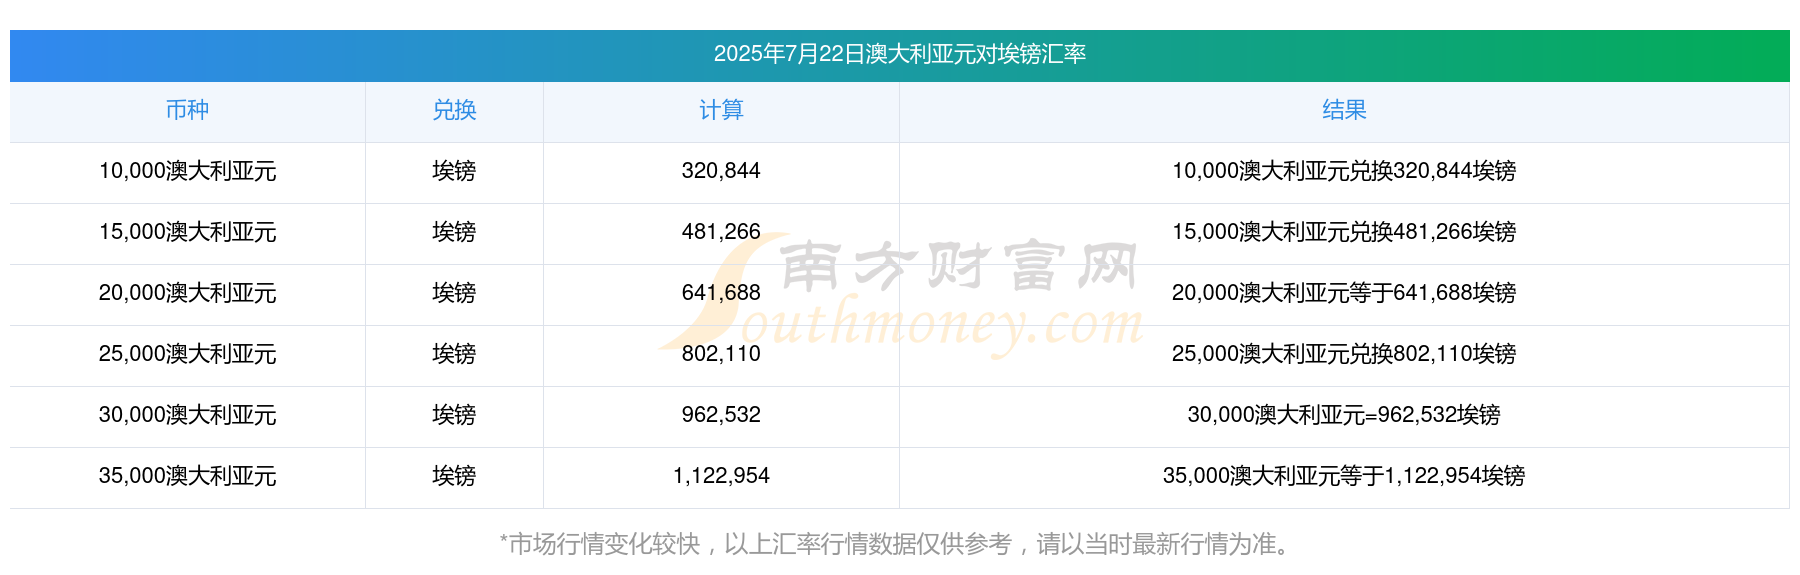Viewport: 1800px width, 575px height.
Task: Click the calculated value 481,266
Action: click(721, 232)
